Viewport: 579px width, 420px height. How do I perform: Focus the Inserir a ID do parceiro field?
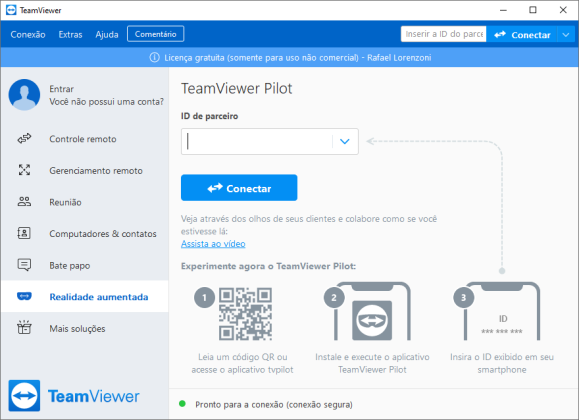point(443,34)
